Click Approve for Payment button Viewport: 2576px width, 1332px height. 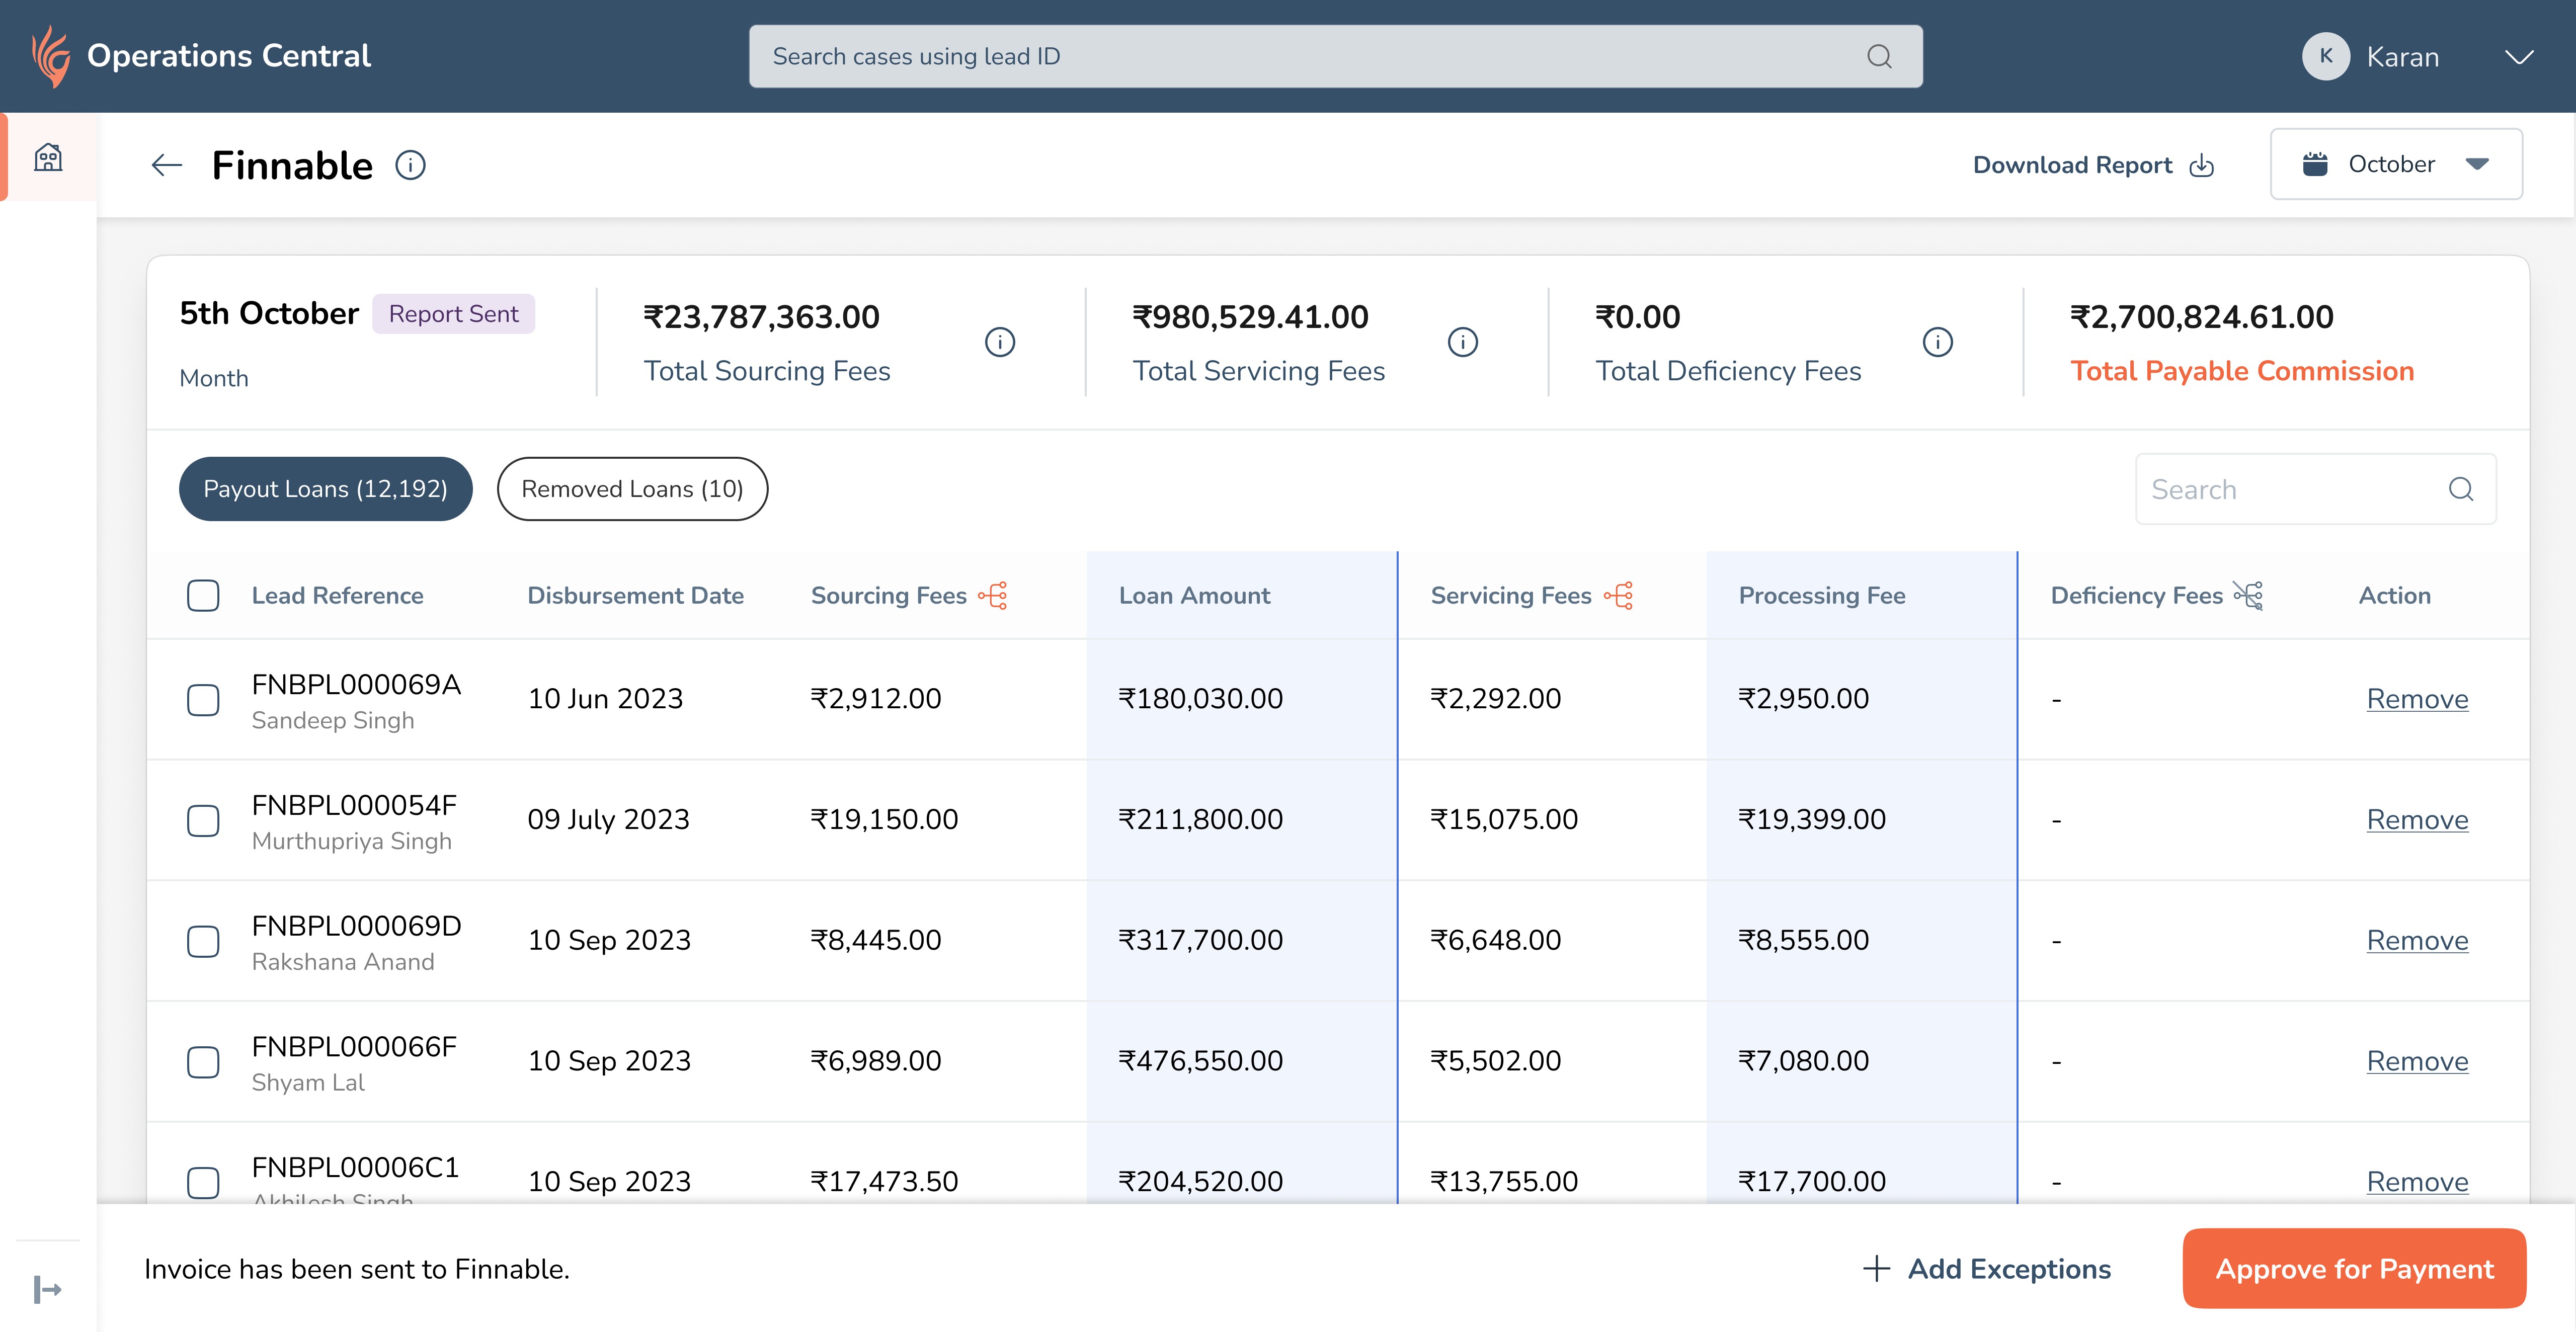point(2354,1268)
